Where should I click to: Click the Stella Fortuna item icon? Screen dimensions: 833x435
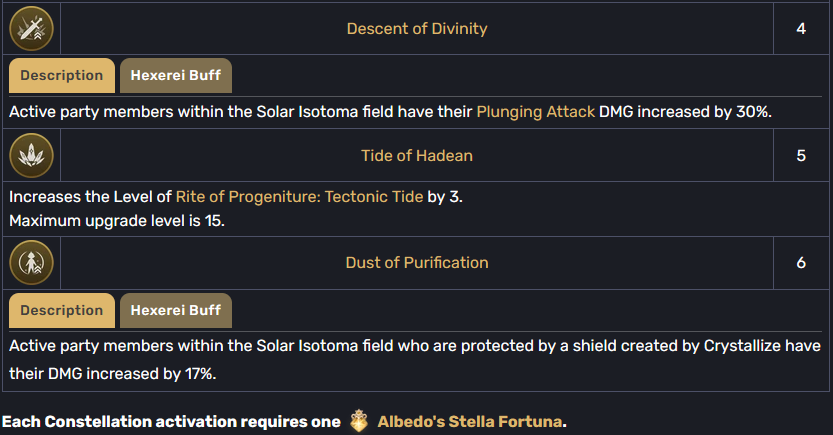coord(359,421)
